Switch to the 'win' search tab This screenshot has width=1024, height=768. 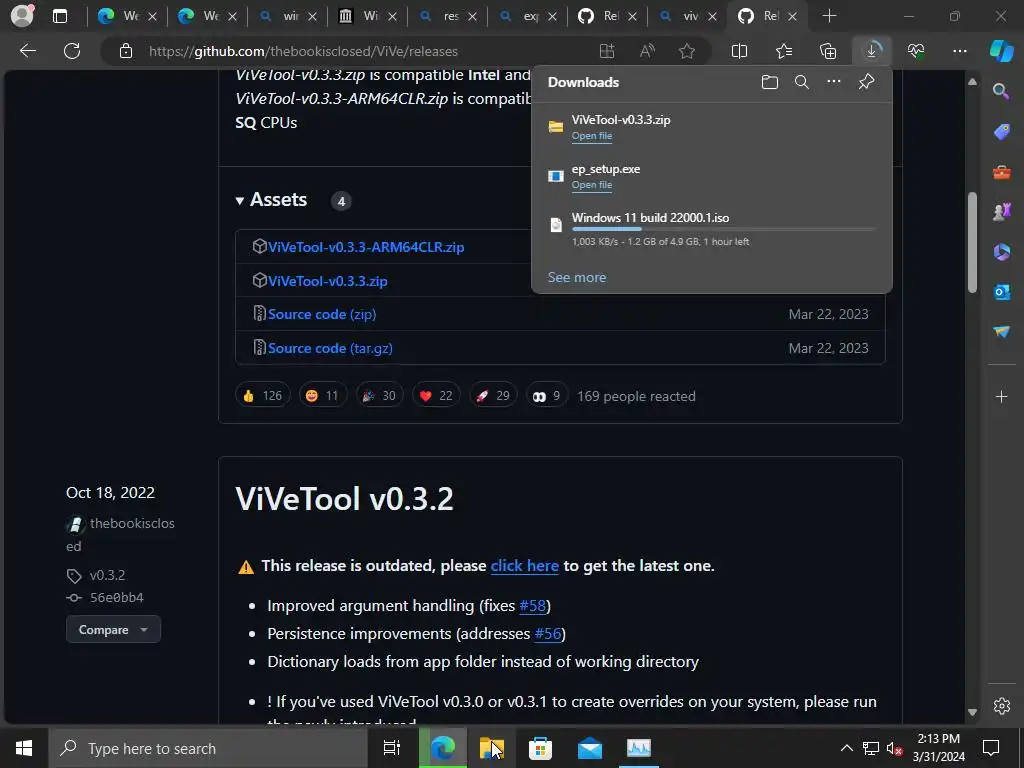(287, 16)
